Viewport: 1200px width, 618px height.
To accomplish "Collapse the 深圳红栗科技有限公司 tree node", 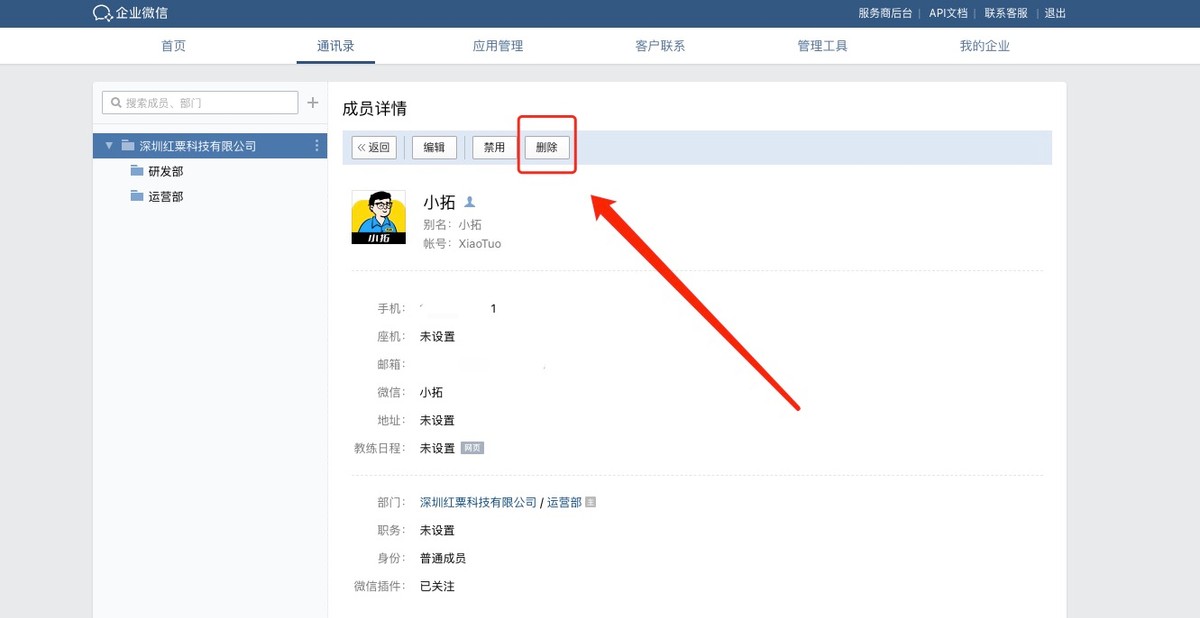I will click(x=109, y=145).
